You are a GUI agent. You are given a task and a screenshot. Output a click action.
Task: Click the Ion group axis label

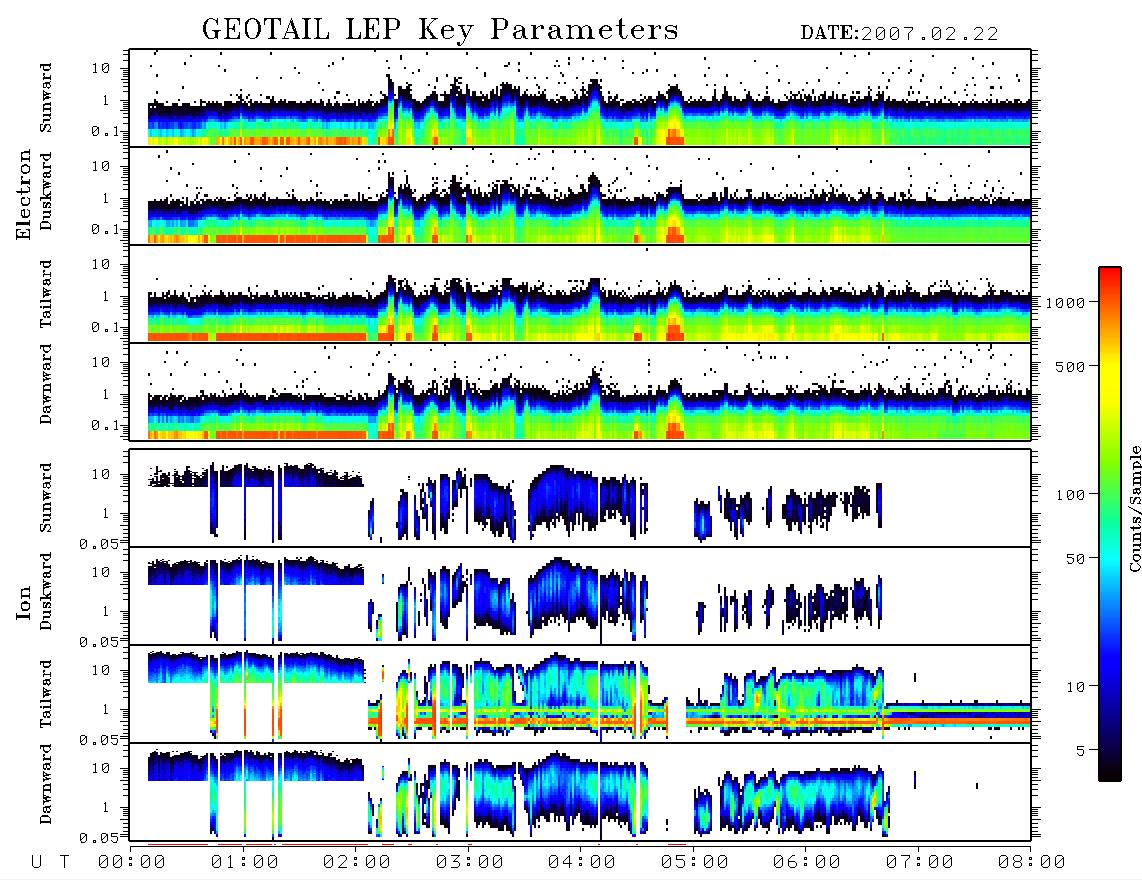pos(23,602)
